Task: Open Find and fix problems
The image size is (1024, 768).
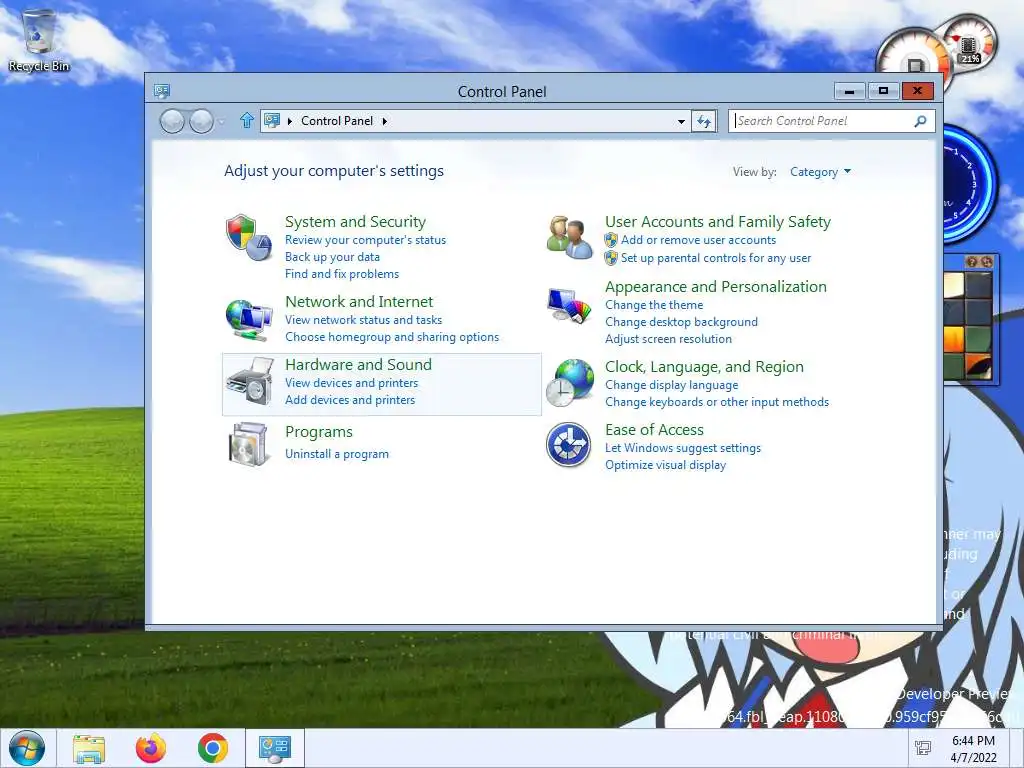Action: tap(342, 274)
